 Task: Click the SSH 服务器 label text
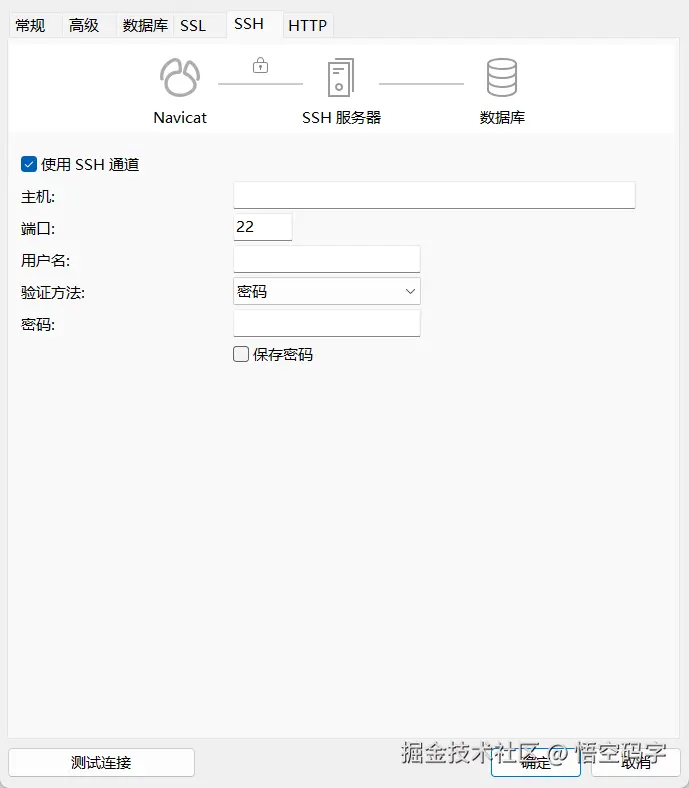pyautogui.click(x=341, y=118)
